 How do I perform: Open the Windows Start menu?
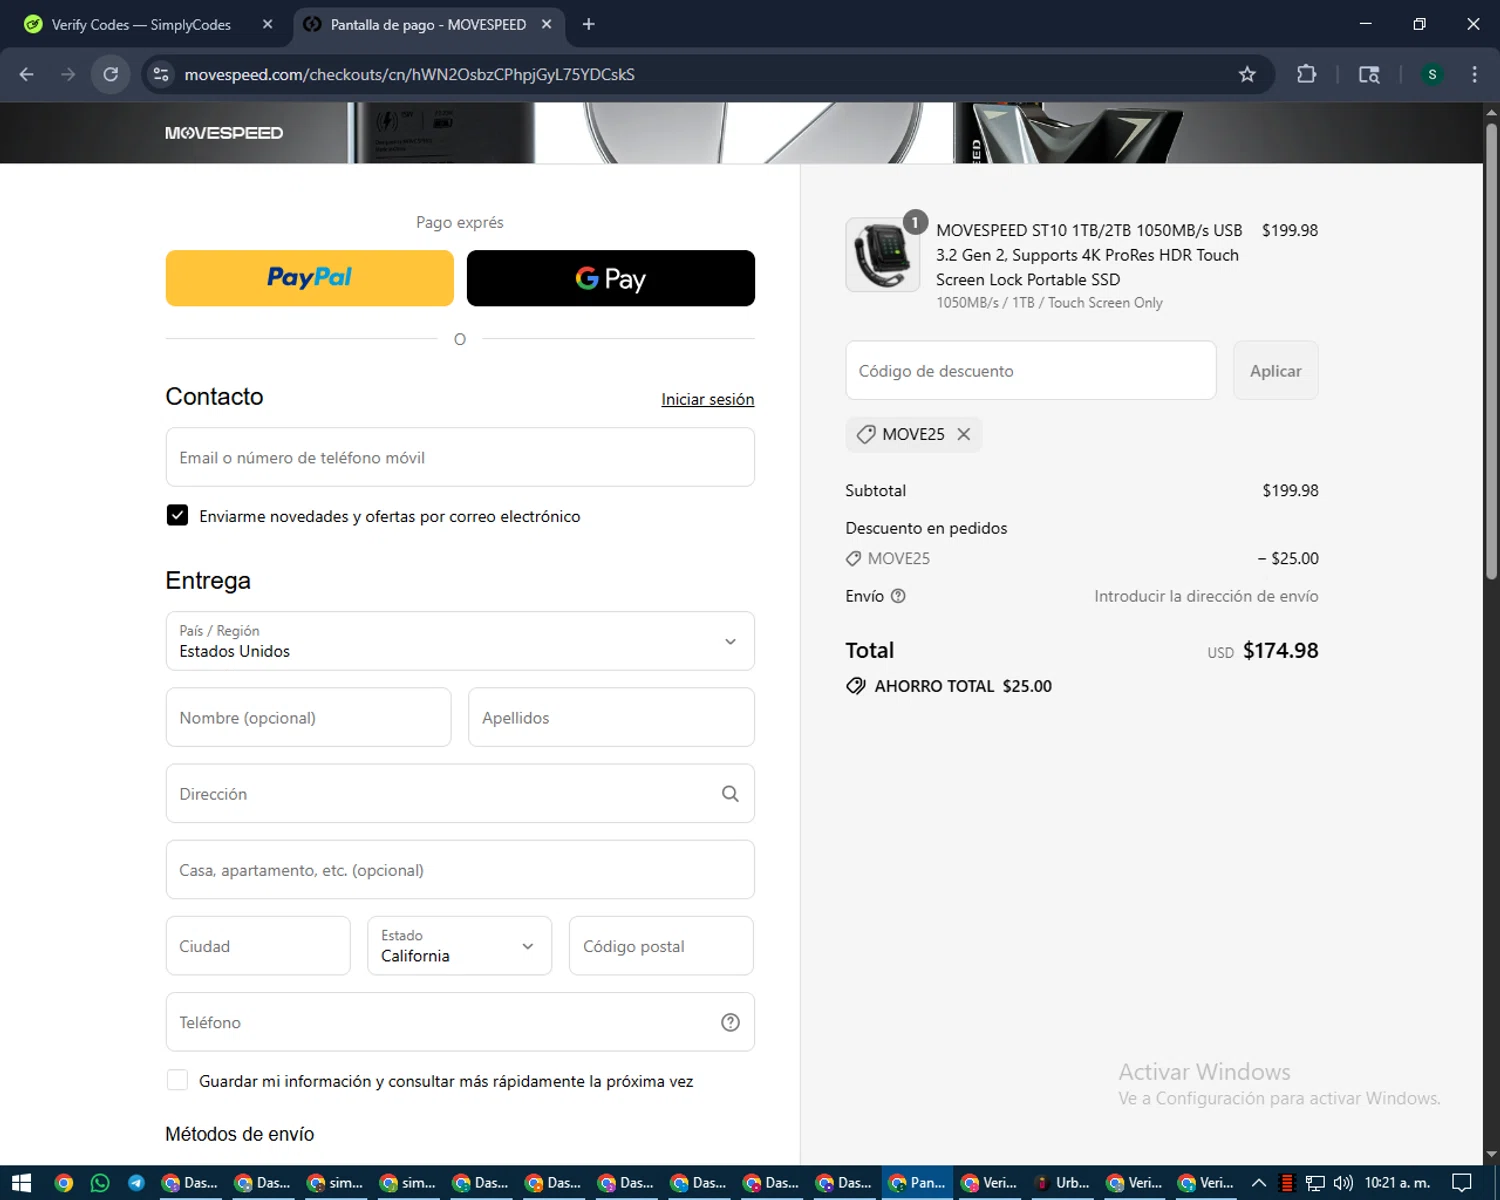(x=22, y=1183)
